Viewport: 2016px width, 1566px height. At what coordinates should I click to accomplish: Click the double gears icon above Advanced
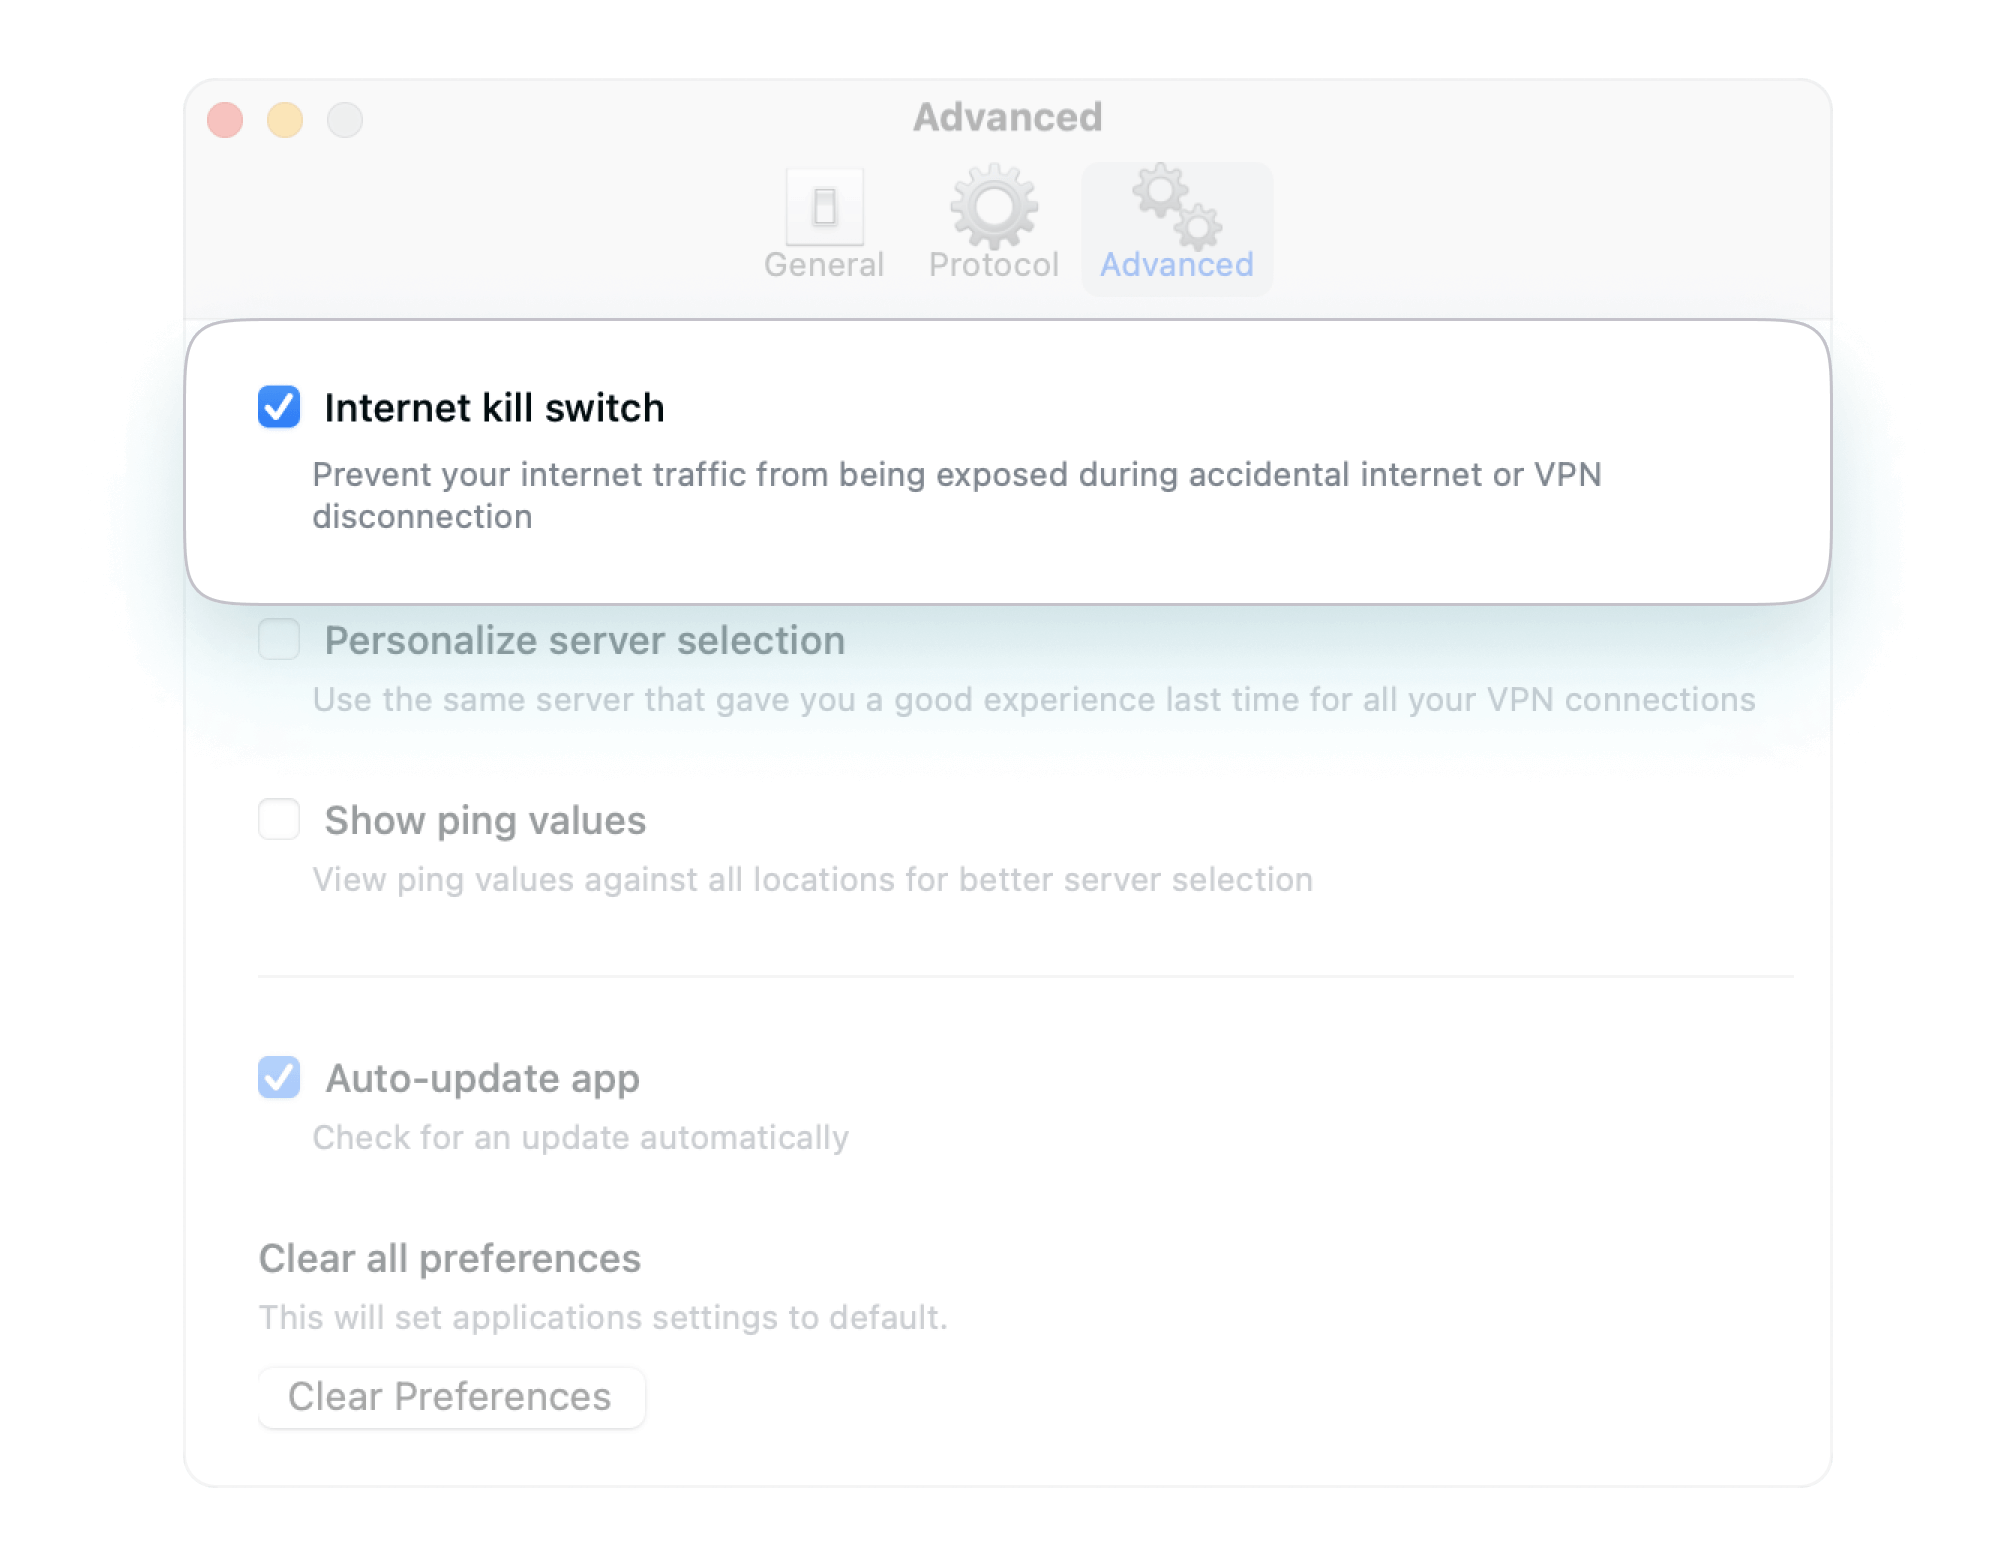pos(1176,205)
